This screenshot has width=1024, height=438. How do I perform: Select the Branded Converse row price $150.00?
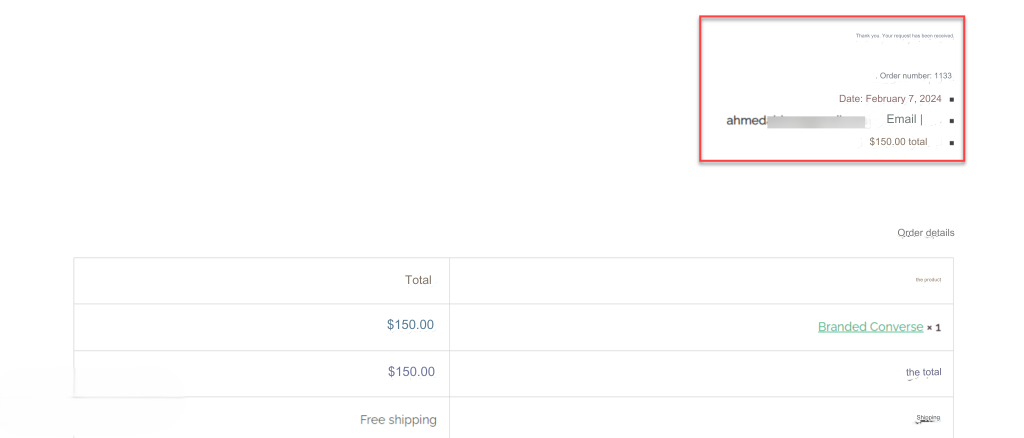click(x=410, y=325)
